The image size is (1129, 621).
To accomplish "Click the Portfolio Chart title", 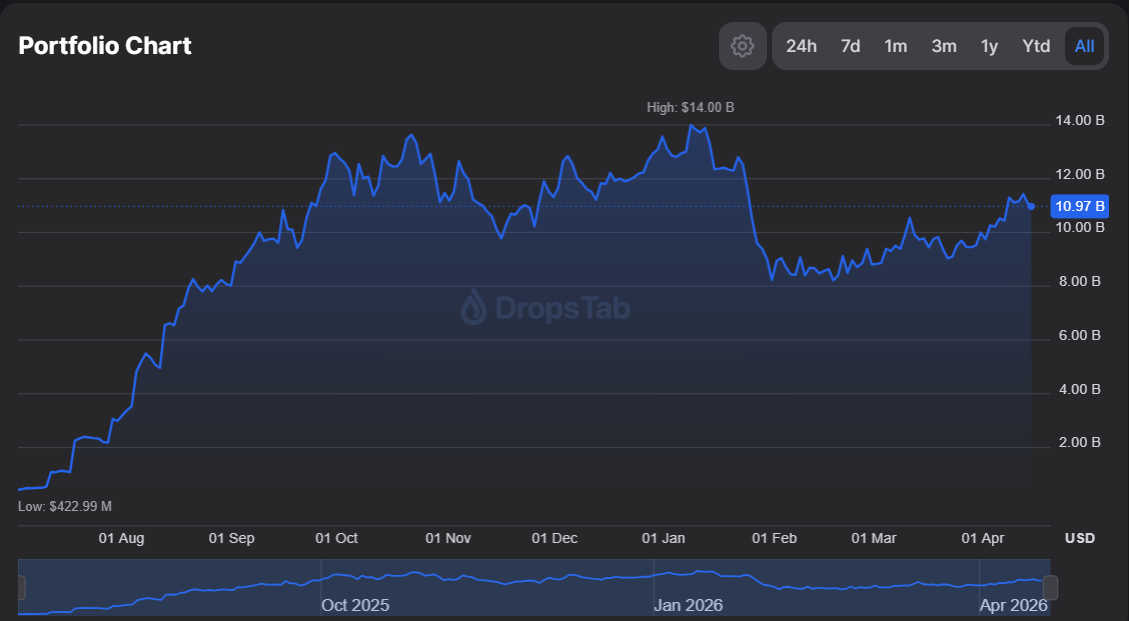I will click(x=104, y=46).
